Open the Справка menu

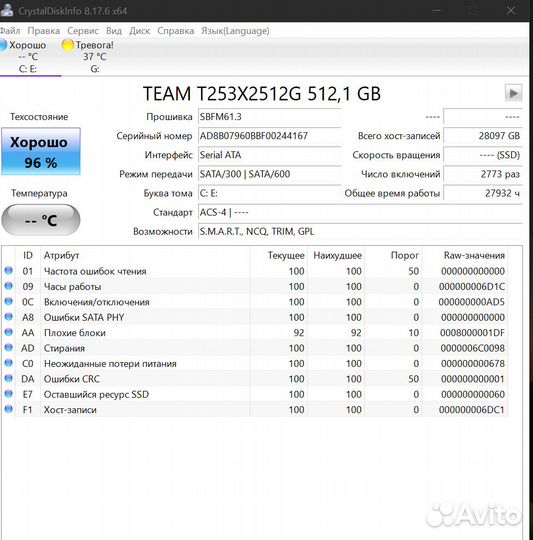[176, 31]
